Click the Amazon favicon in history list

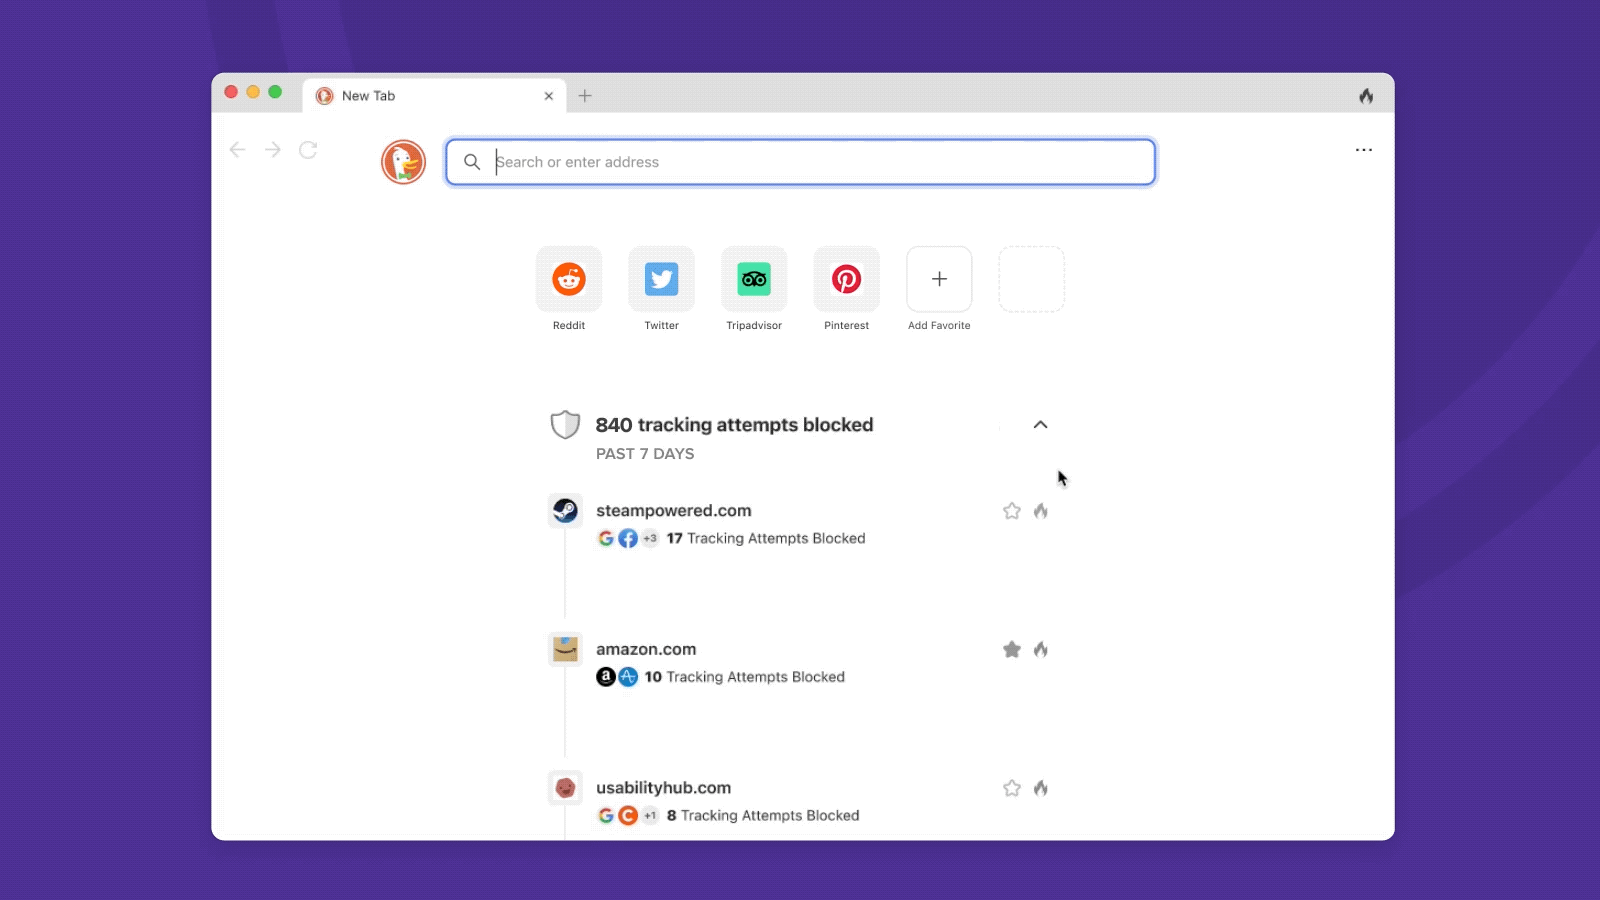click(x=565, y=650)
